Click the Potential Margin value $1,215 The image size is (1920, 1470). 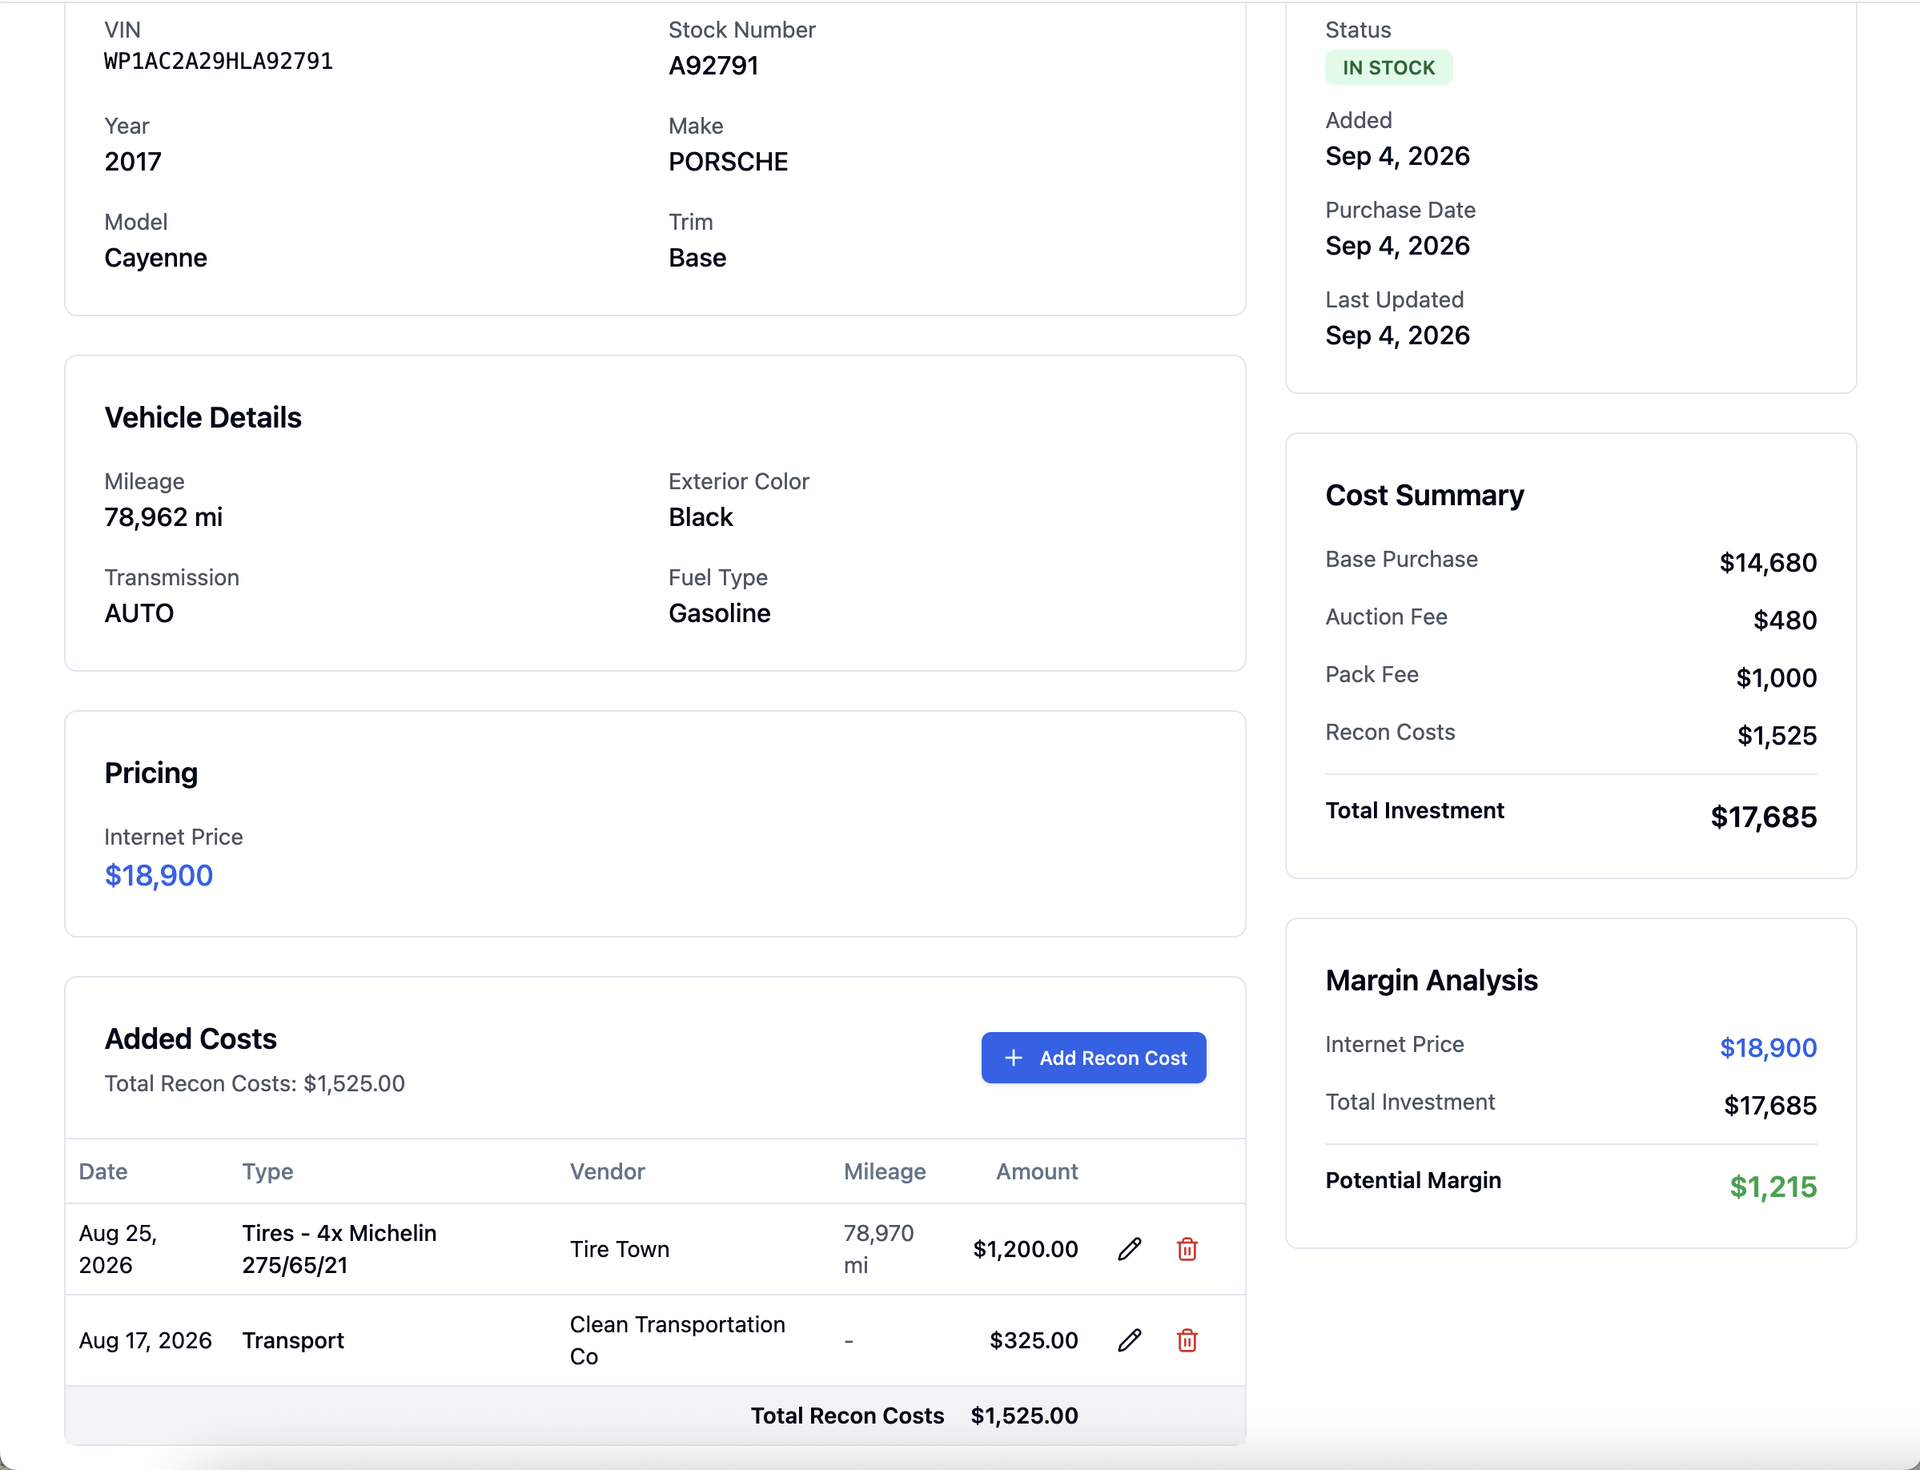[1773, 1187]
